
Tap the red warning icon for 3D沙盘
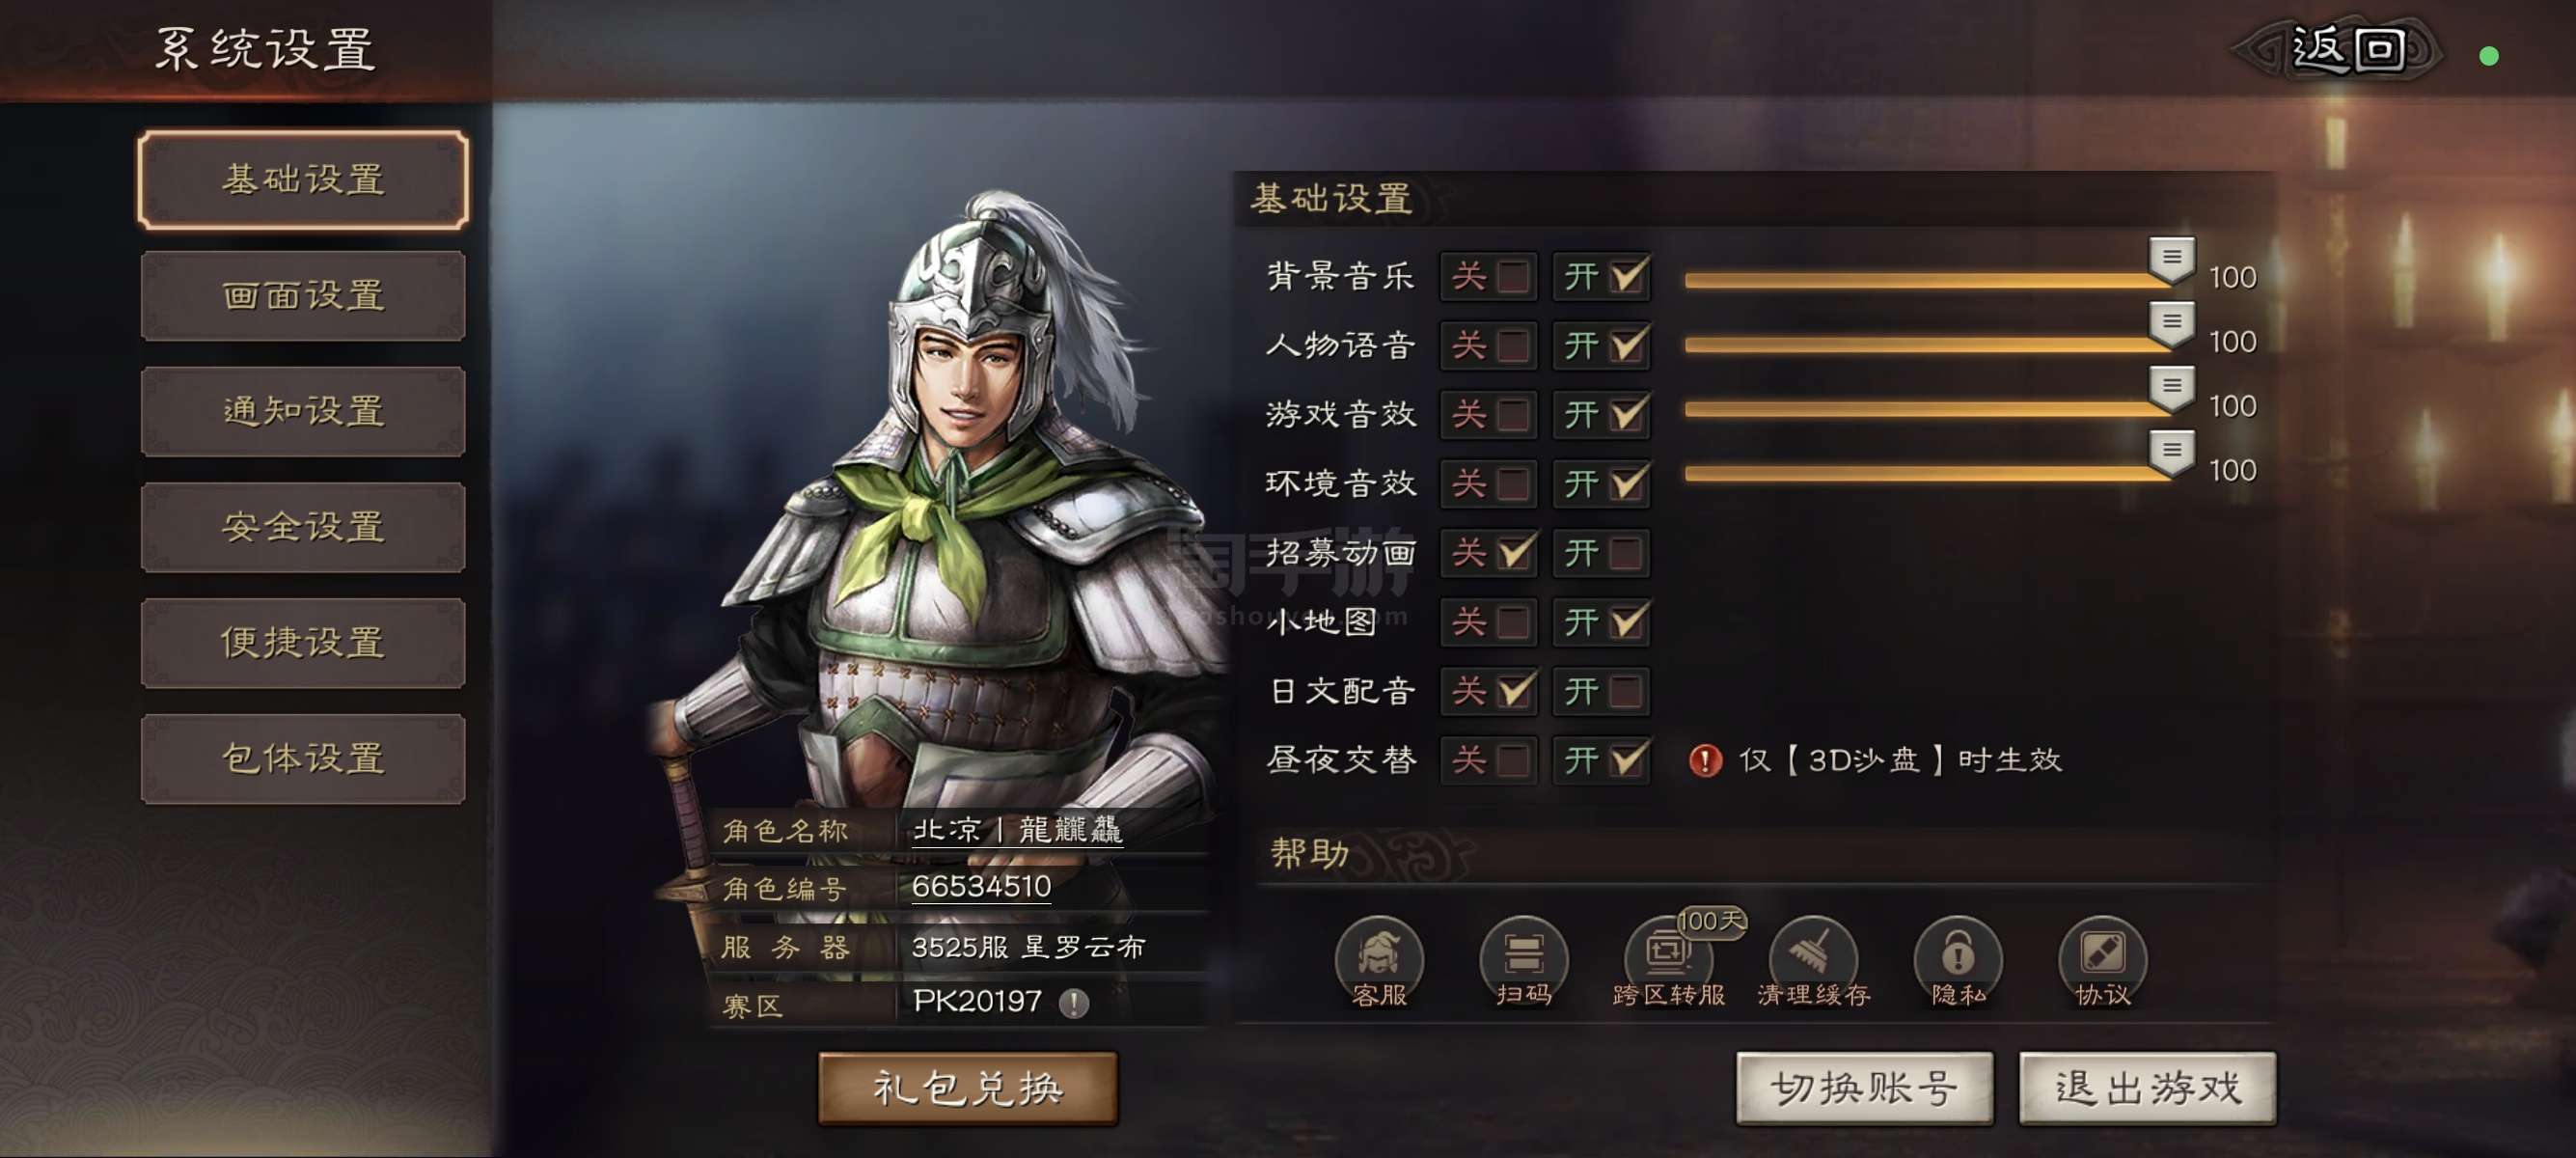1704,760
